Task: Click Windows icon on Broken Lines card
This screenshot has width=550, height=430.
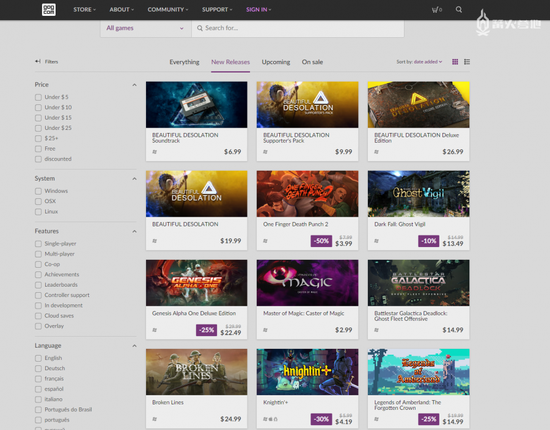Action: tap(155, 419)
